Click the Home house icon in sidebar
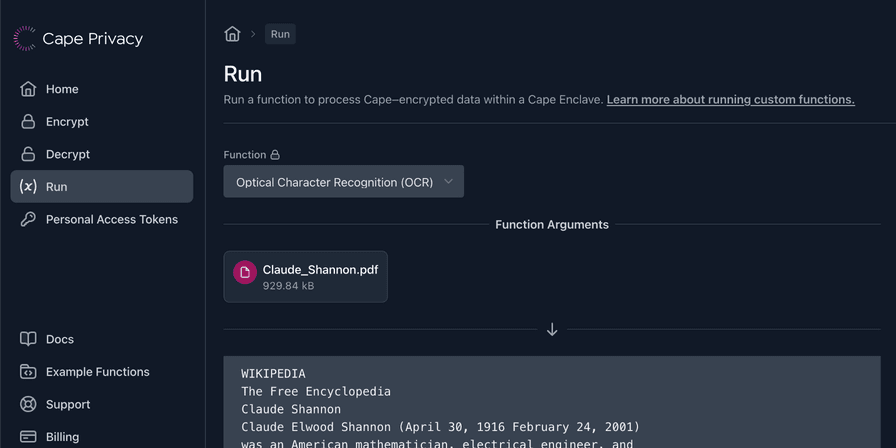 tap(28, 89)
